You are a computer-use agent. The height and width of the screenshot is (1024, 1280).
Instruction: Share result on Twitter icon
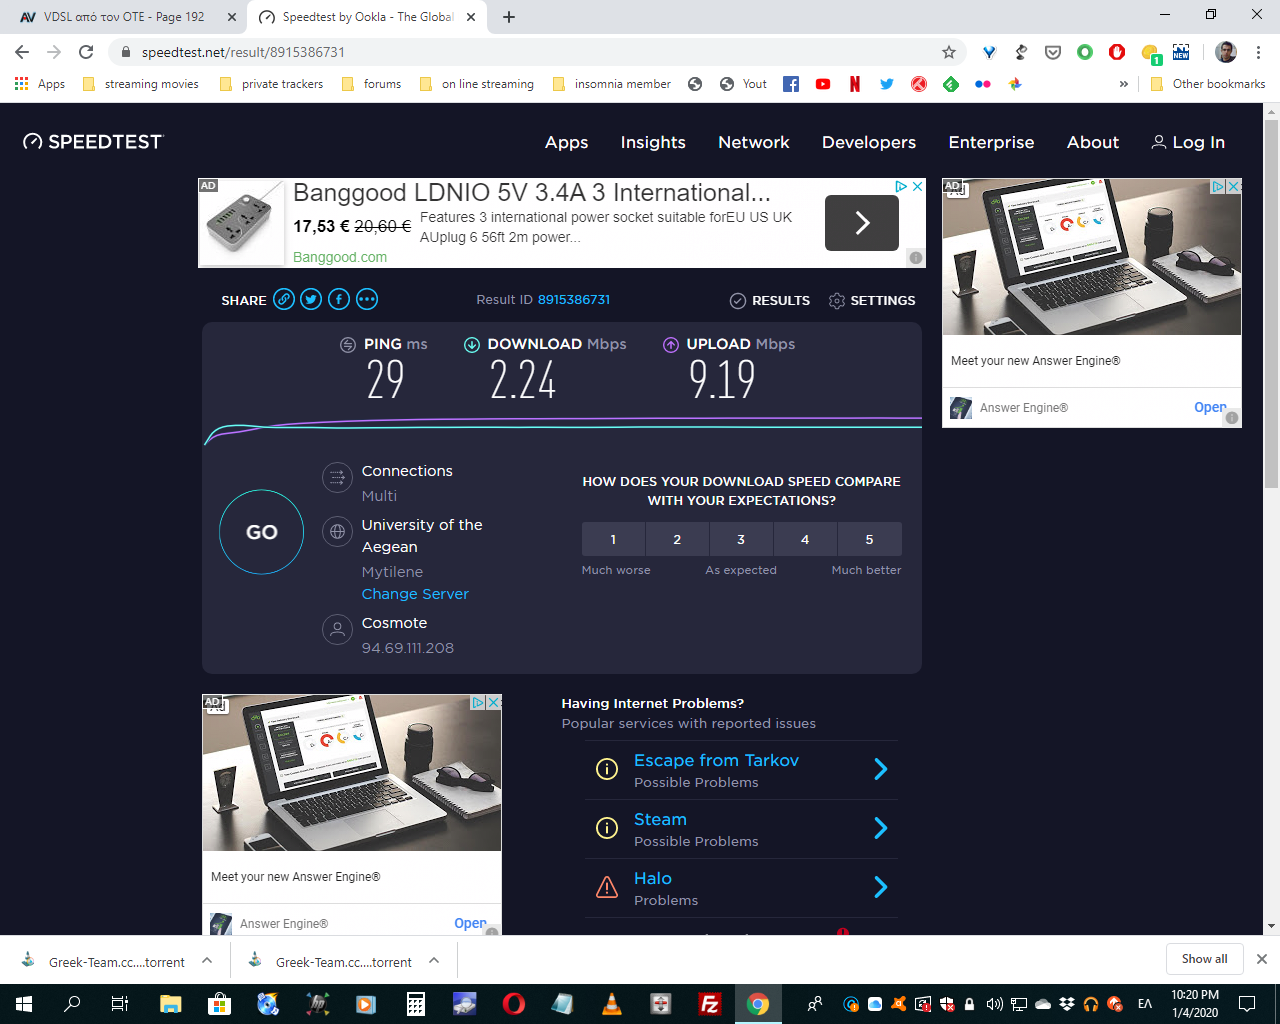(x=311, y=299)
